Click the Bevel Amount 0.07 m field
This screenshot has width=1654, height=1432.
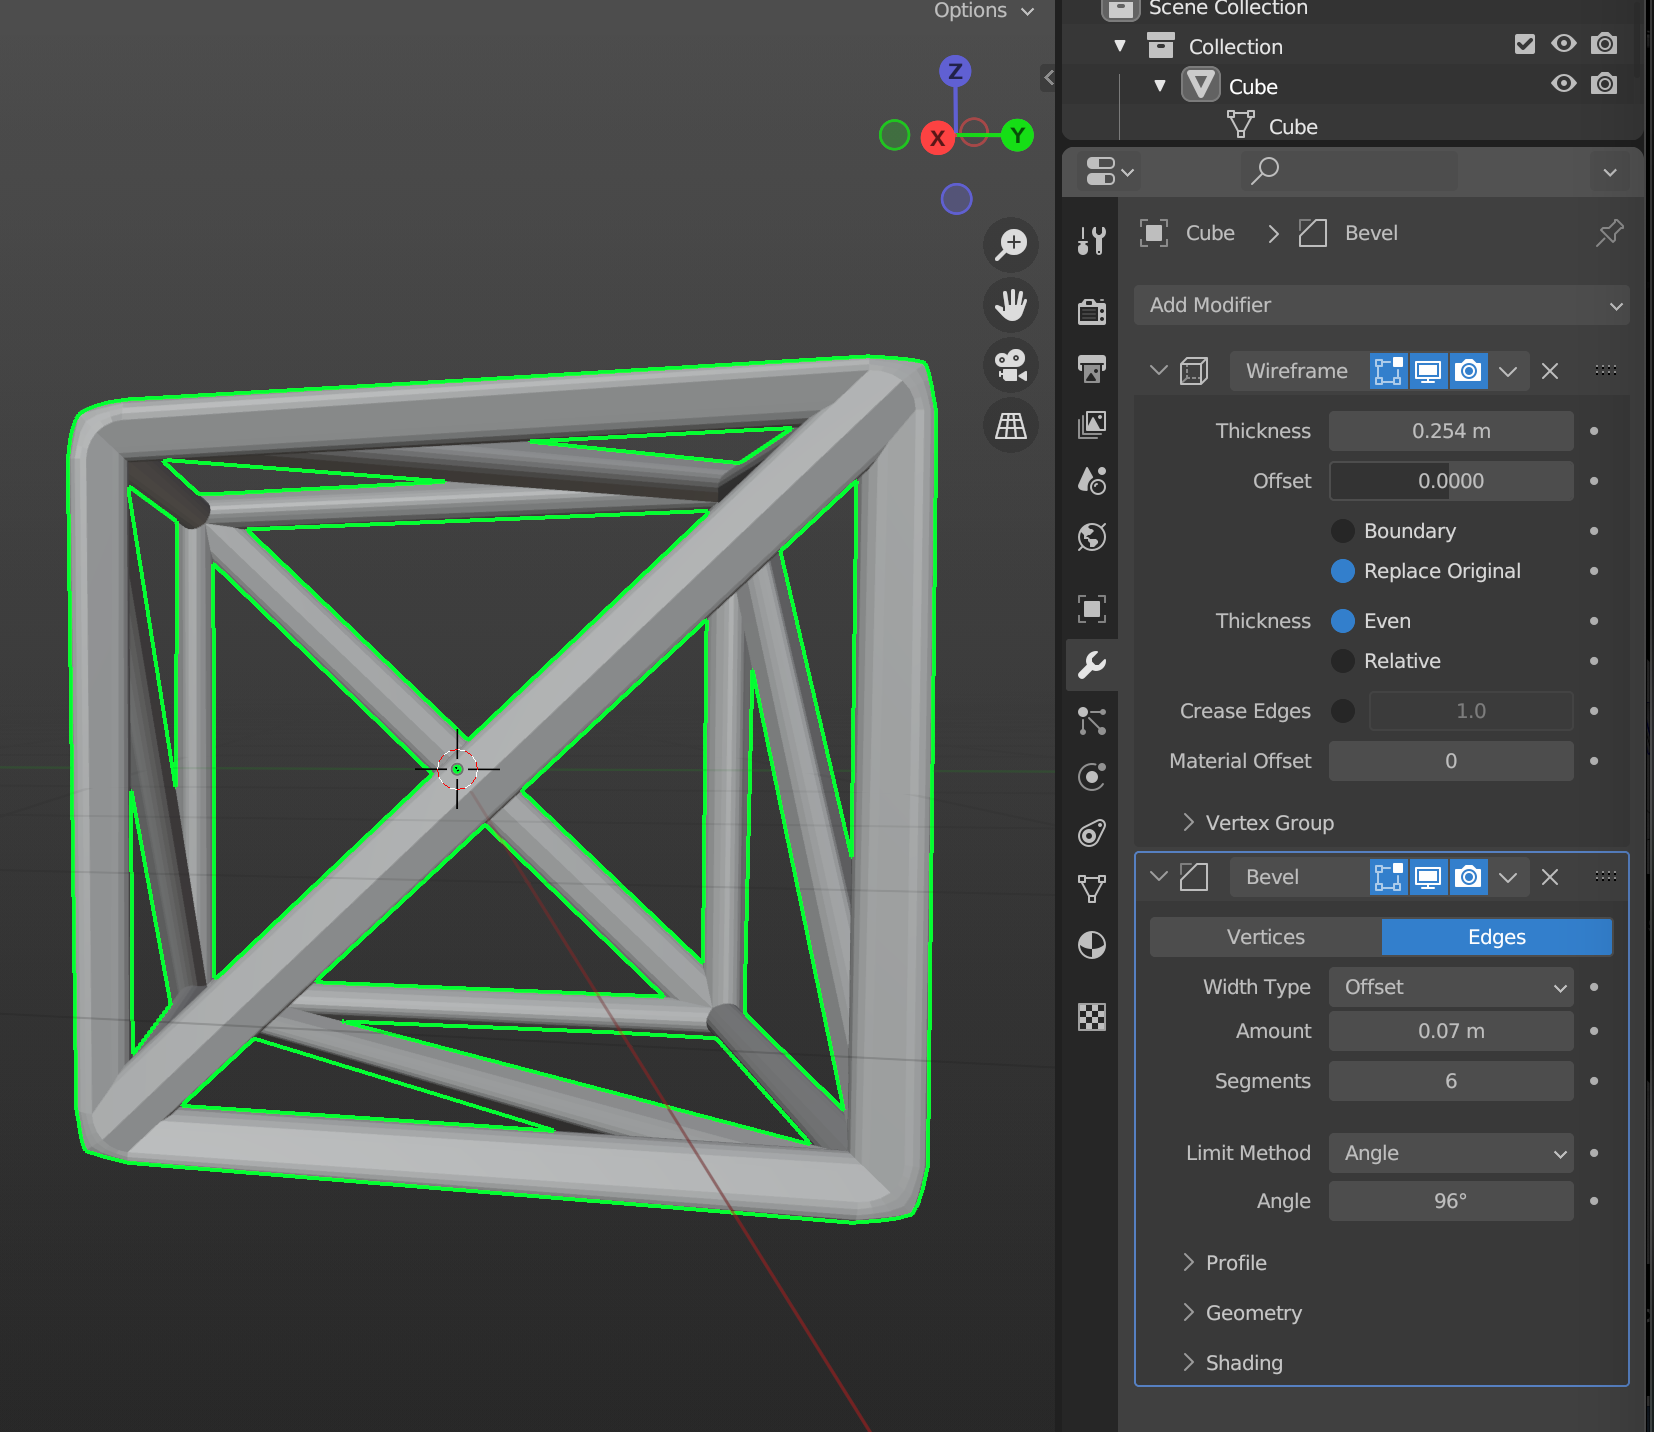[x=1451, y=1031]
